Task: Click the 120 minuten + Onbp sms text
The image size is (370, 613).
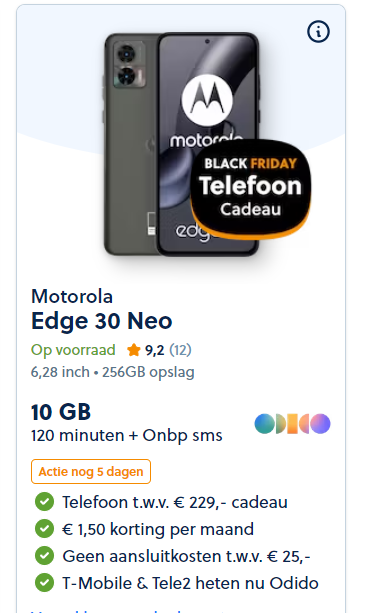Action: 127,436
